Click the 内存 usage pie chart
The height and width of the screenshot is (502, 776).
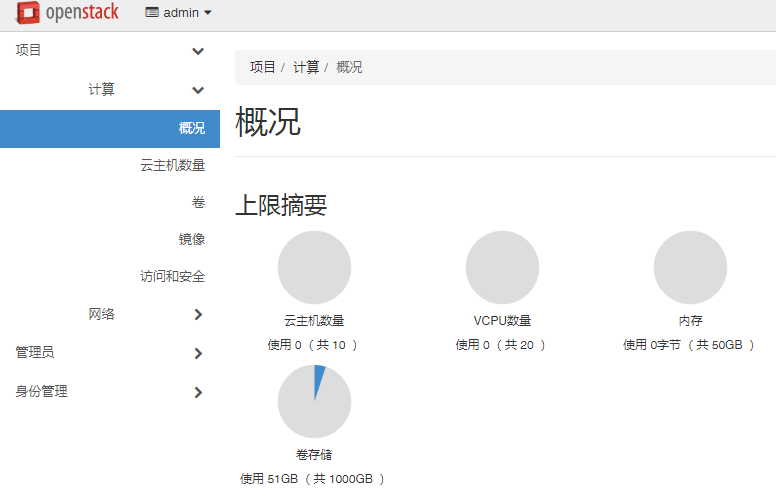[x=690, y=267]
